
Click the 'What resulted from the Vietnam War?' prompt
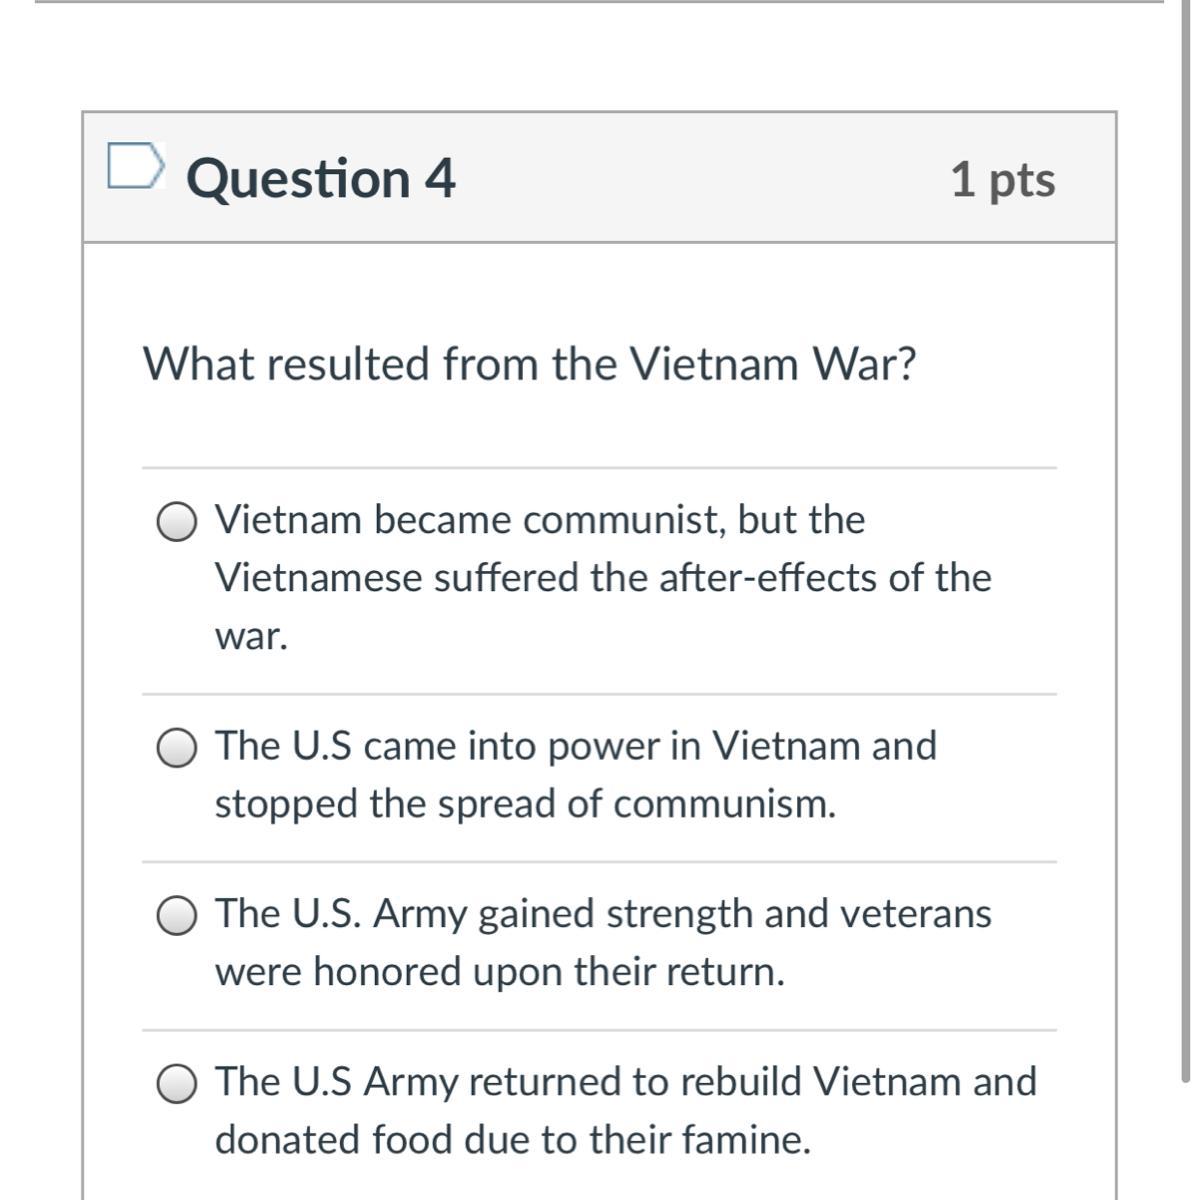[x=530, y=364]
